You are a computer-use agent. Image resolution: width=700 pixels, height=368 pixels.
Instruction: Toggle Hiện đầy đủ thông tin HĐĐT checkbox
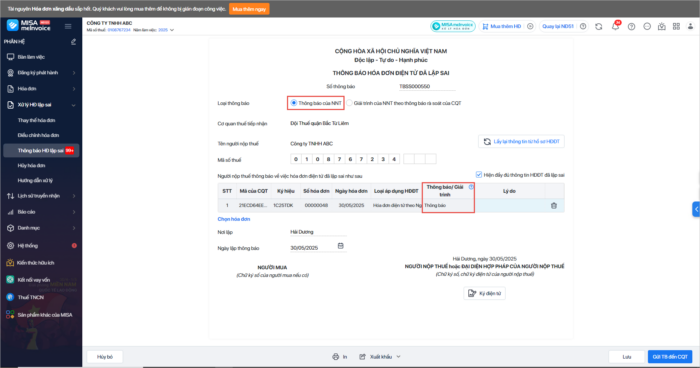point(479,175)
